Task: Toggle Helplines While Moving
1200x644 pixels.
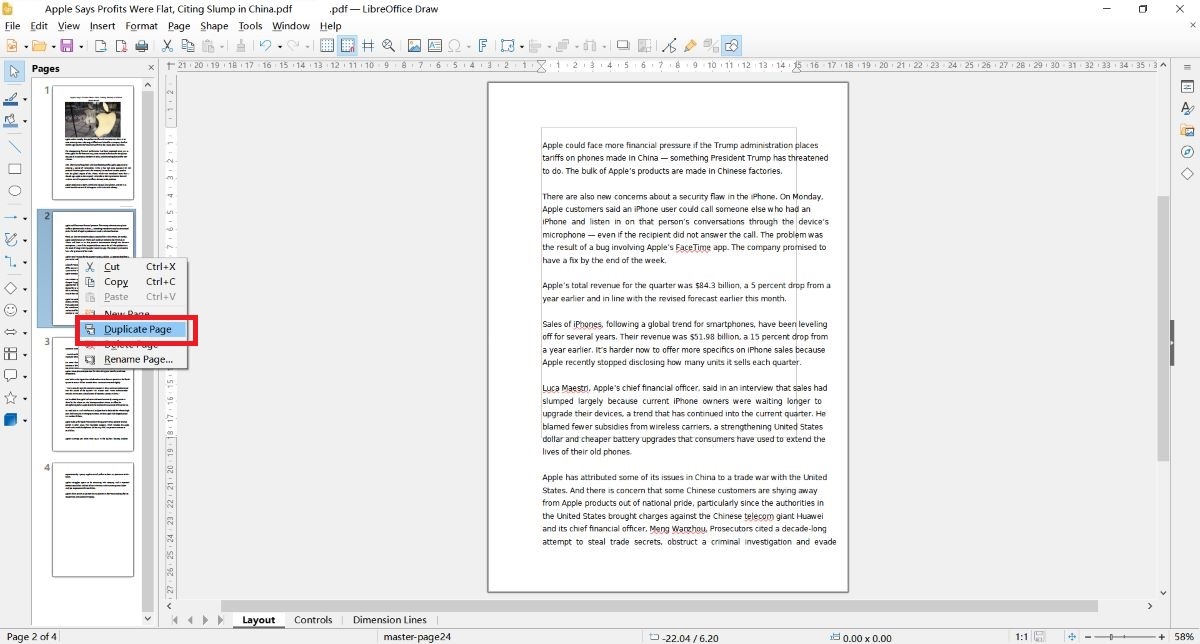Action: (x=369, y=45)
